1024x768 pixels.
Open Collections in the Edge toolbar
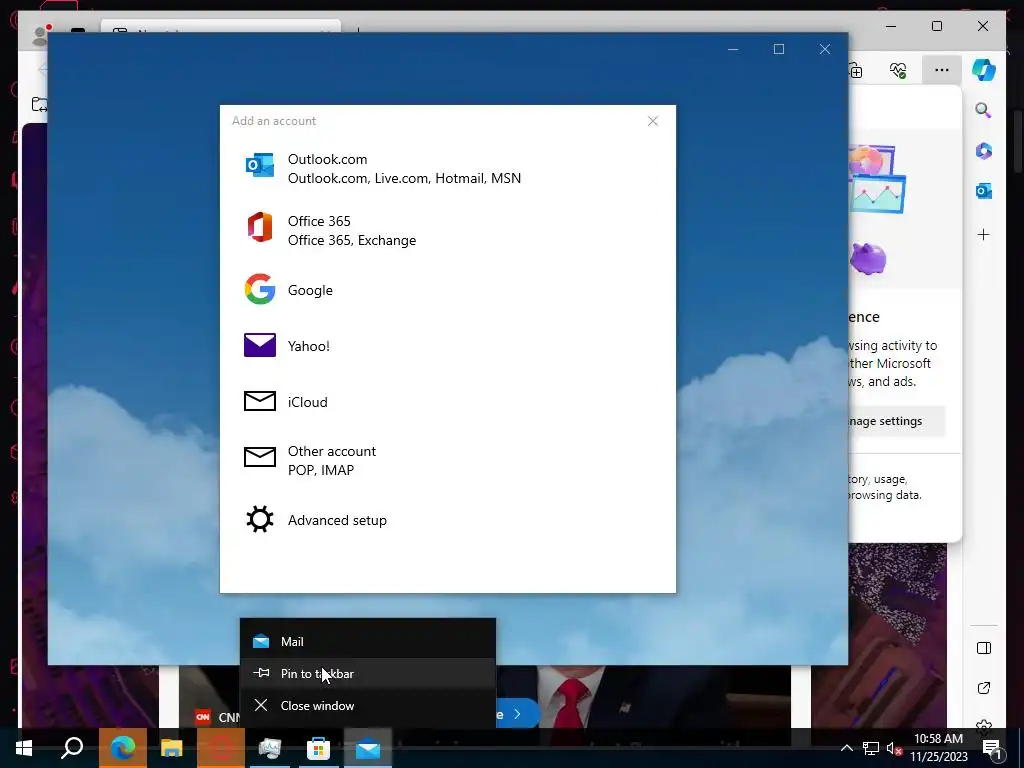click(856, 70)
